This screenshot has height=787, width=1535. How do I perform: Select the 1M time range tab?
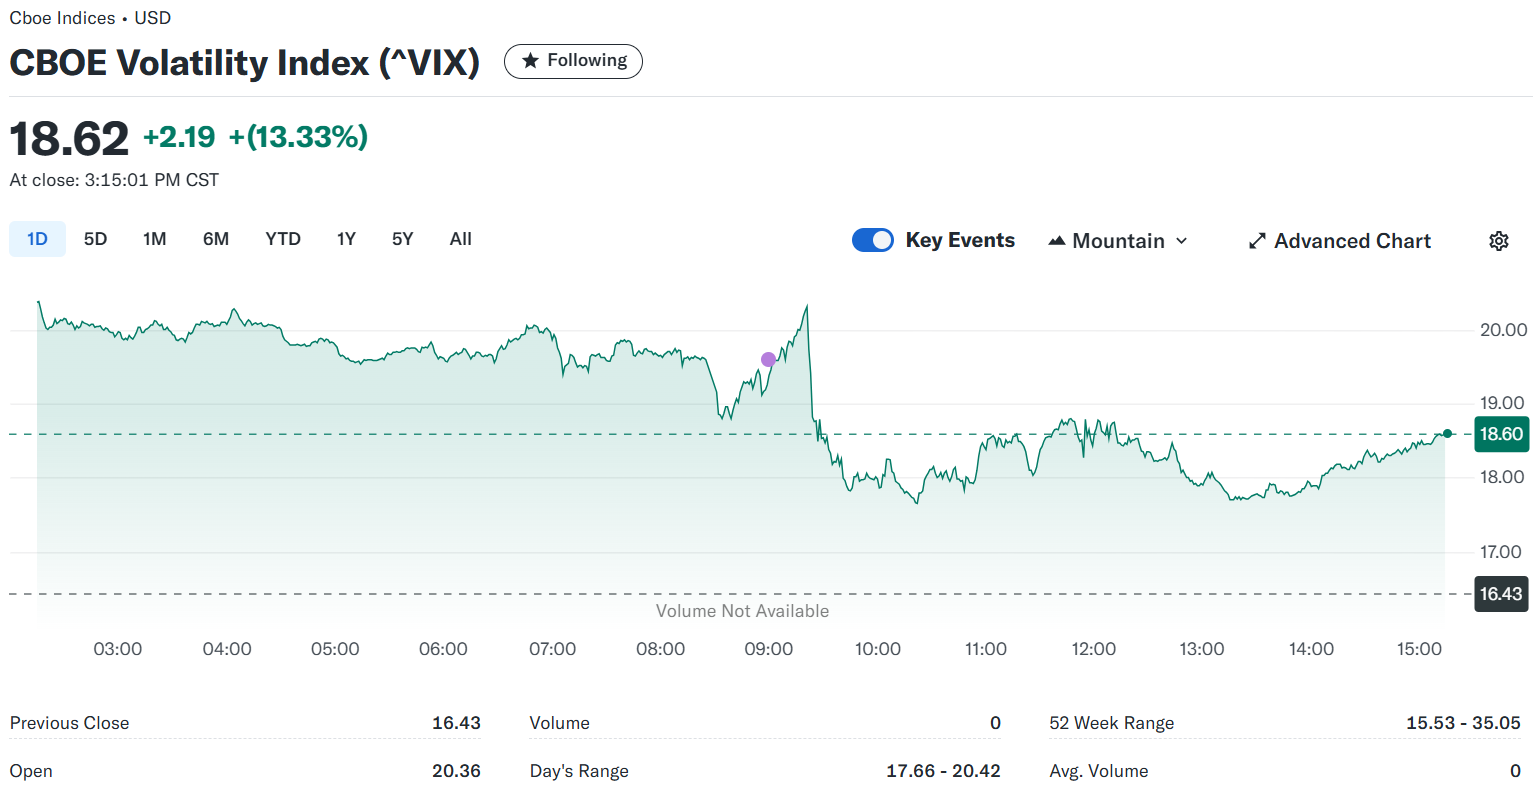point(154,239)
